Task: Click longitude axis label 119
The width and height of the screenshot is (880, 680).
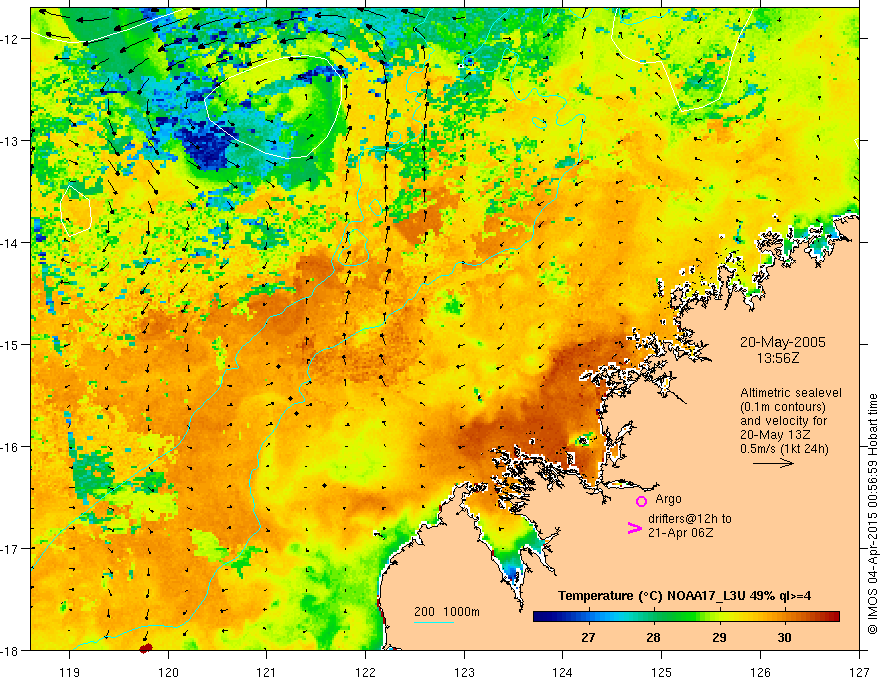Action: tap(70, 672)
